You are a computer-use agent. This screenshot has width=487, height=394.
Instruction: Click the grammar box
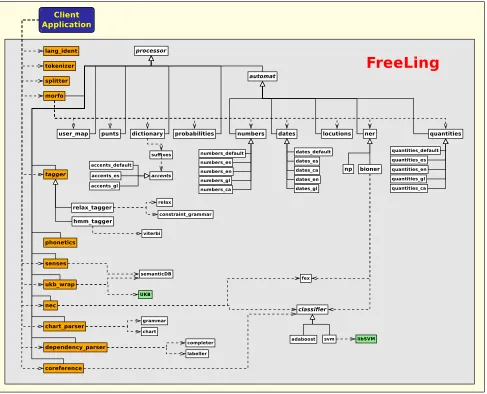point(154,321)
